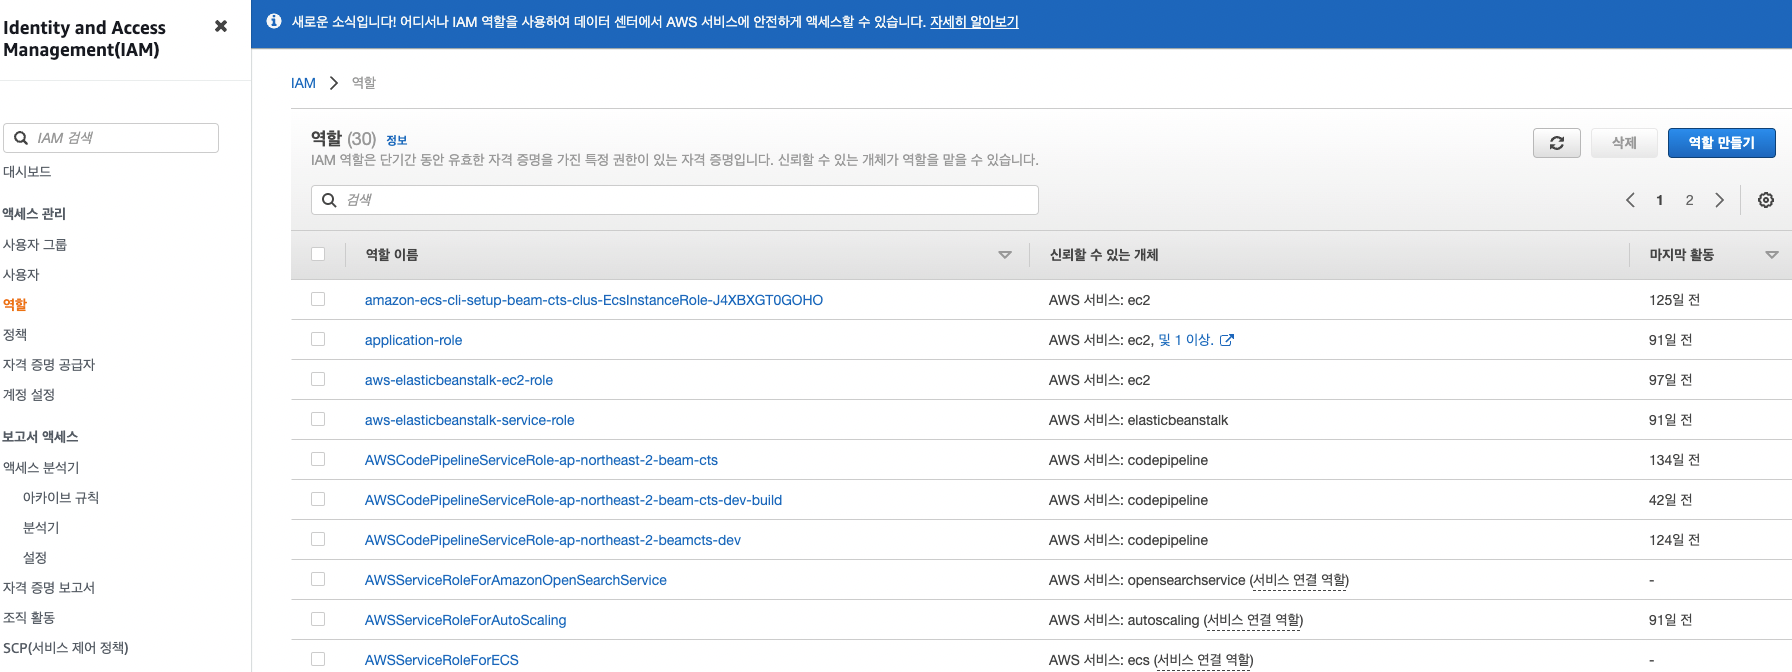Open 분석기 in sidebar
1792x672 pixels.
(x=41, y=528)
